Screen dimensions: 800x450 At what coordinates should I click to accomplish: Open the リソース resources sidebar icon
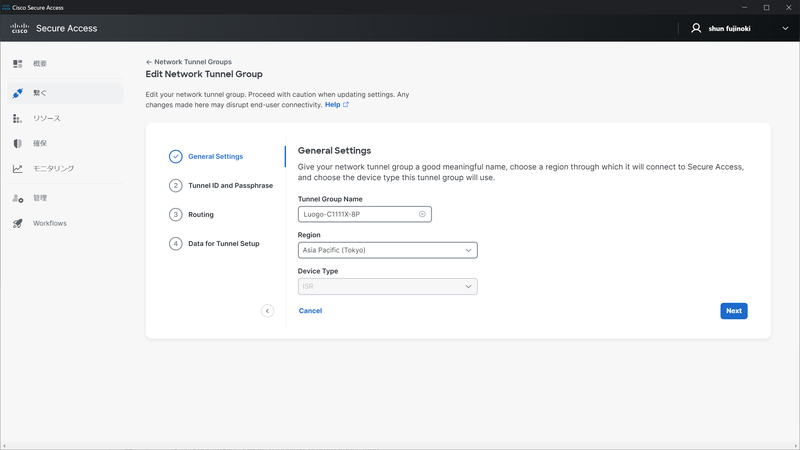click(18, 118)
